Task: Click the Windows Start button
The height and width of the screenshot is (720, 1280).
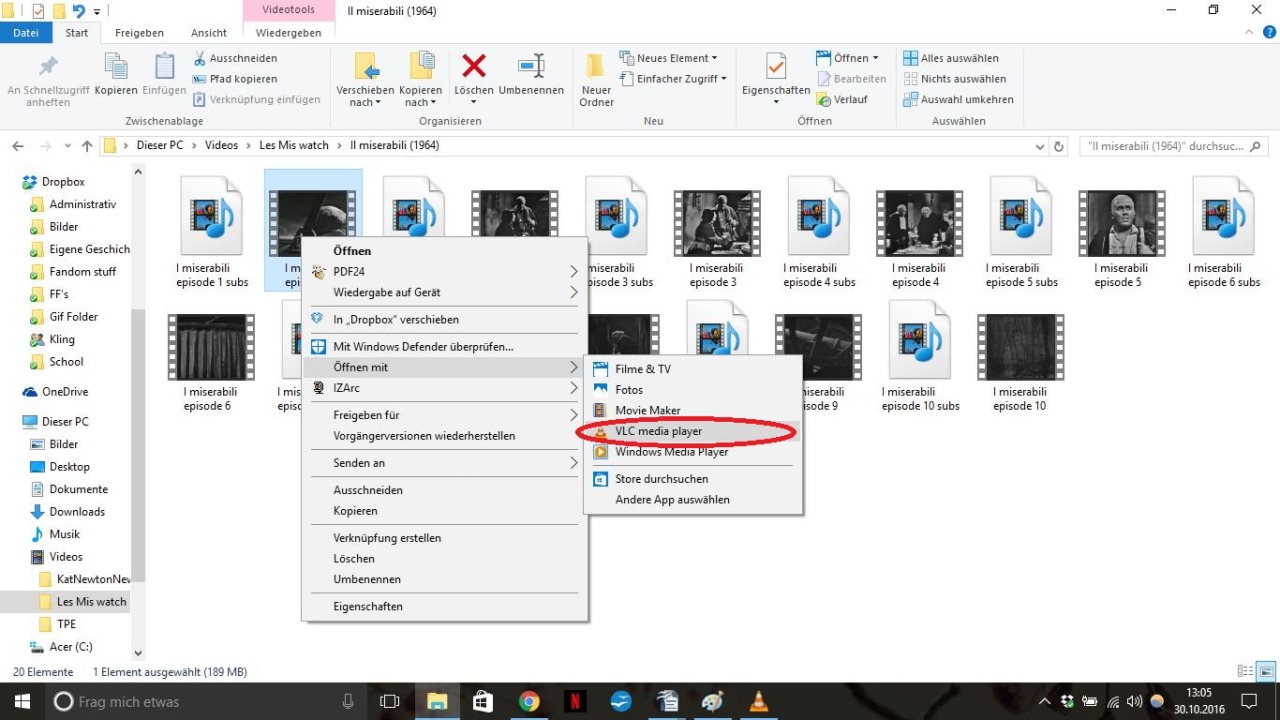Action: click(22, 701)
